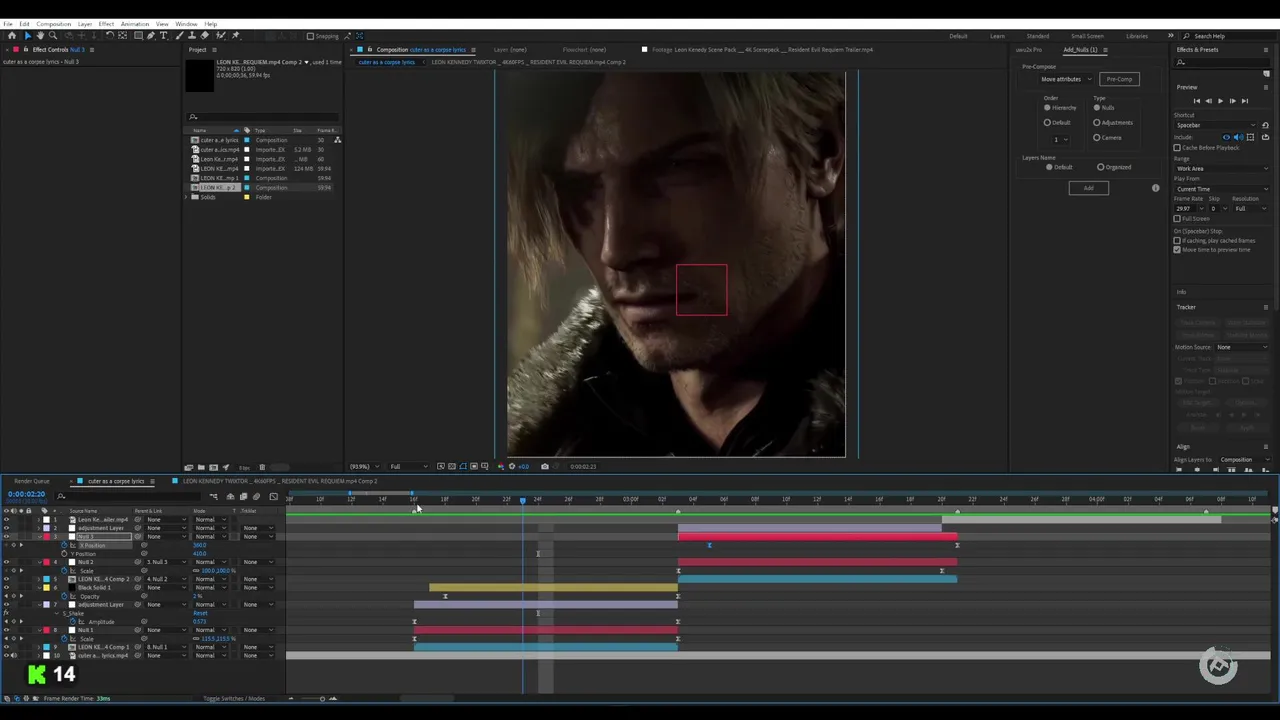
Task: Switch to the Libraries workspace
Action: [1137, 36]
